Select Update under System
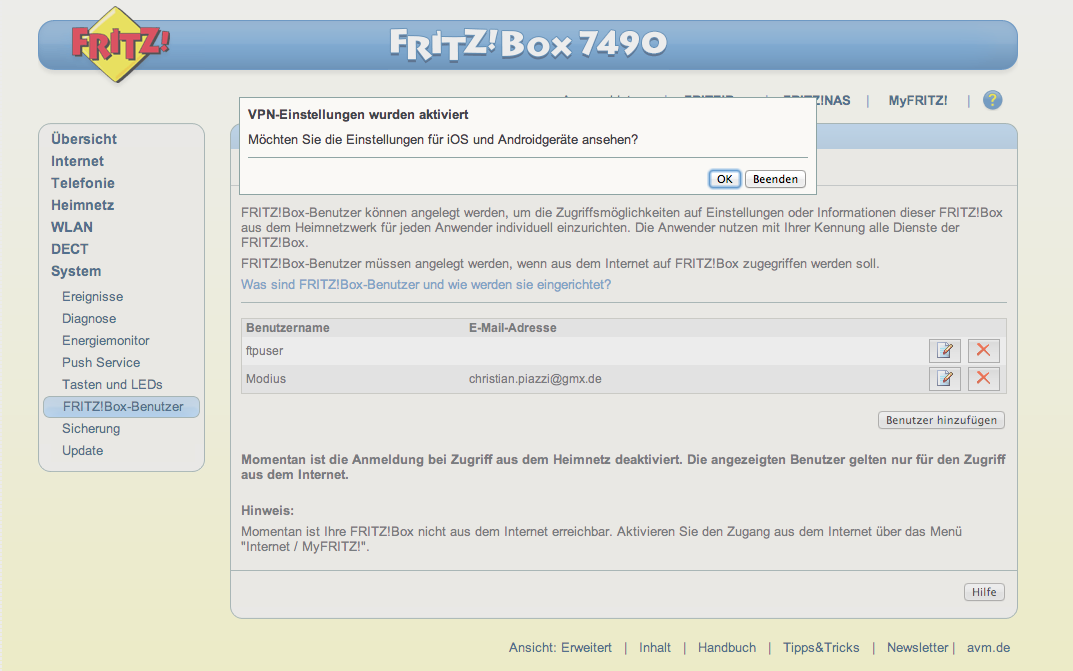 (x=82, y=451)
